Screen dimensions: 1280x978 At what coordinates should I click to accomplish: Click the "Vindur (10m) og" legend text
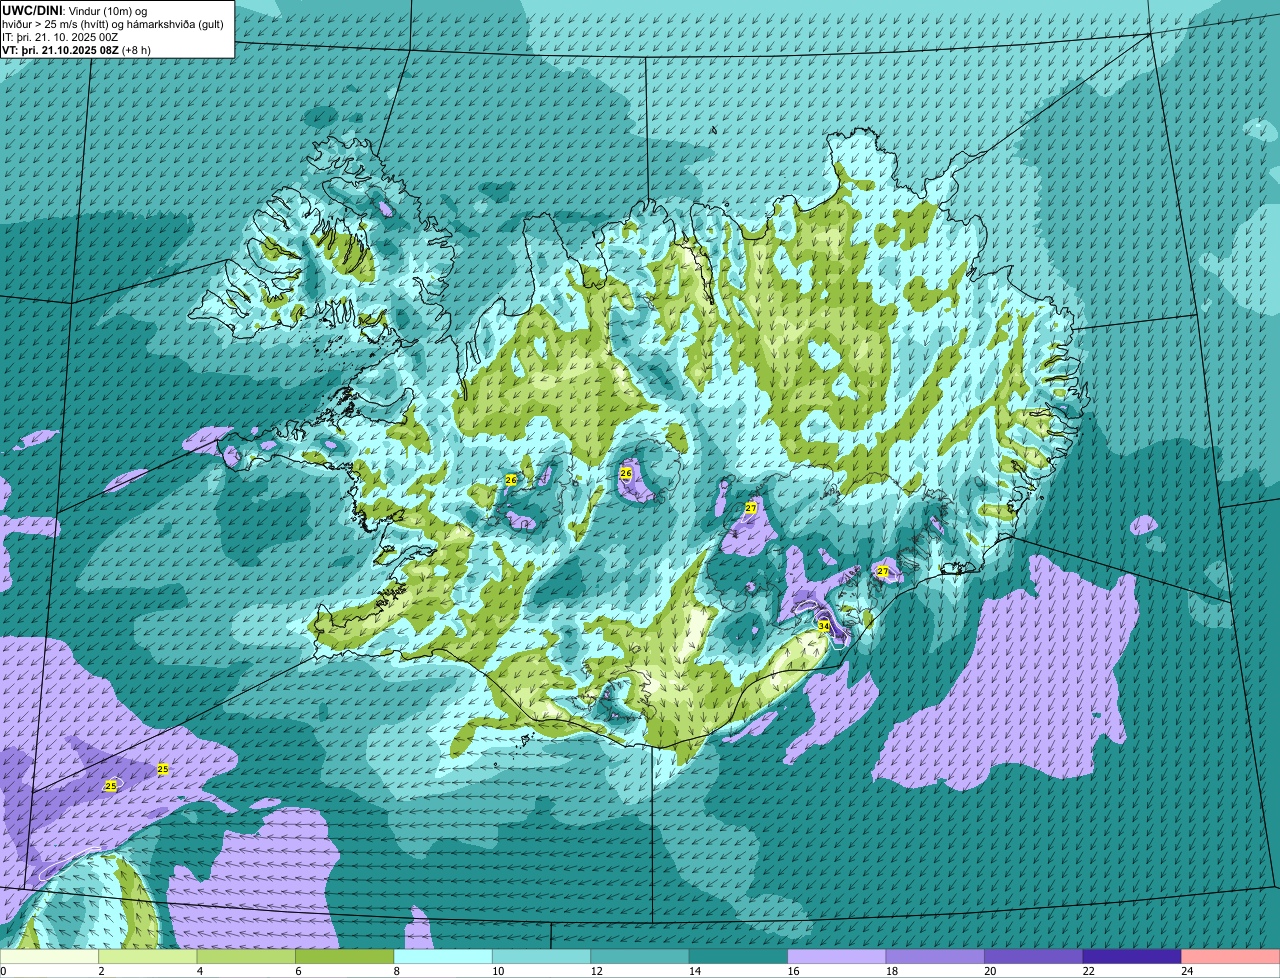(x=106, y=11)
